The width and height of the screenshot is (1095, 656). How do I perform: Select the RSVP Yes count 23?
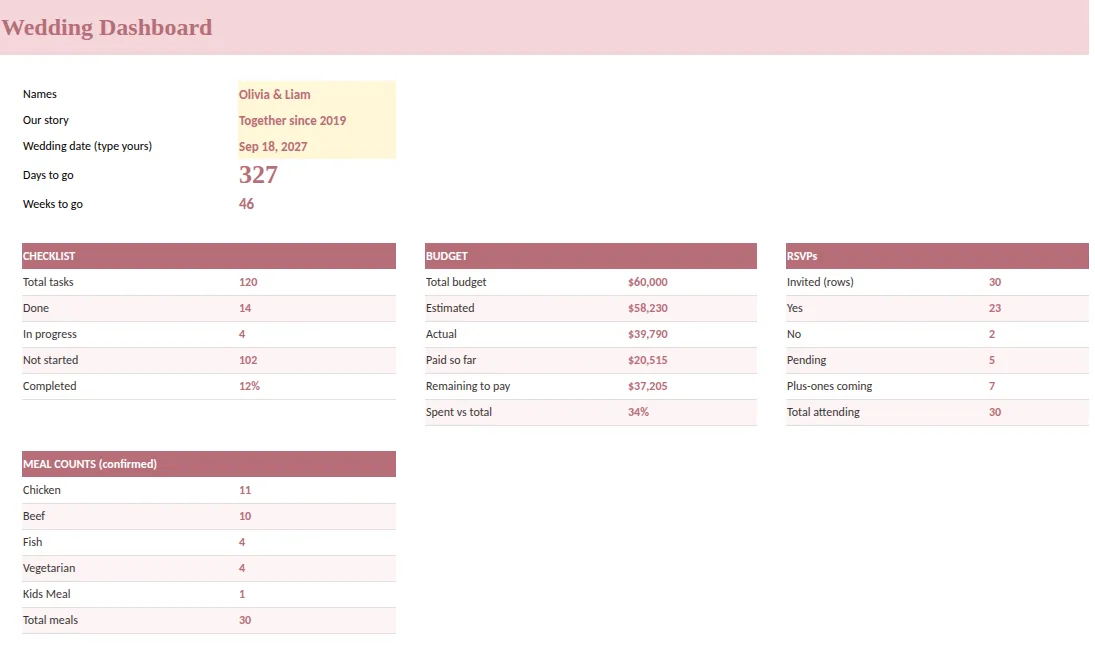click(x=995, y=308)
